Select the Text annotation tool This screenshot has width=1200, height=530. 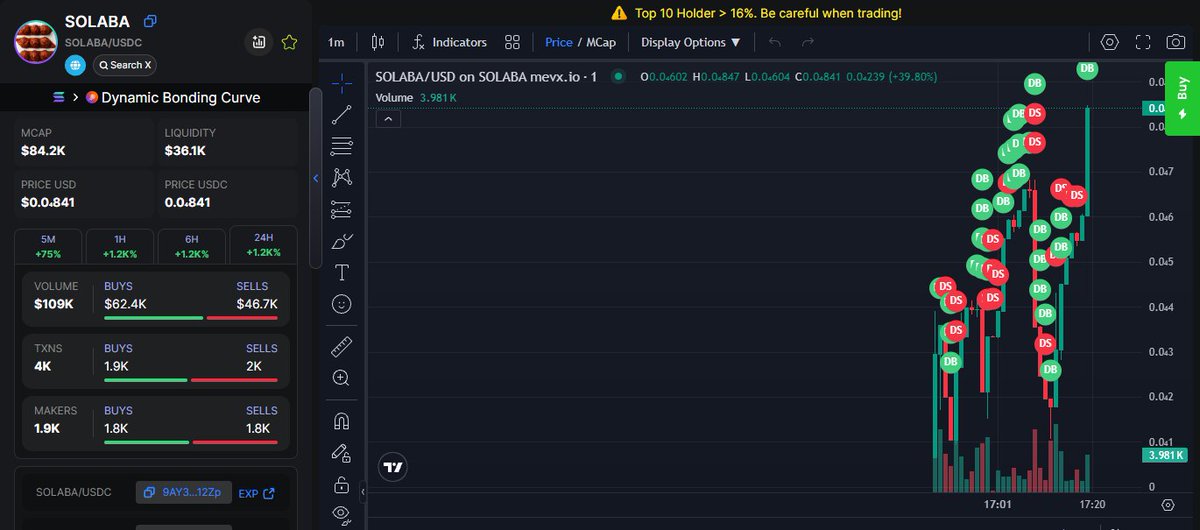(341, 272)
